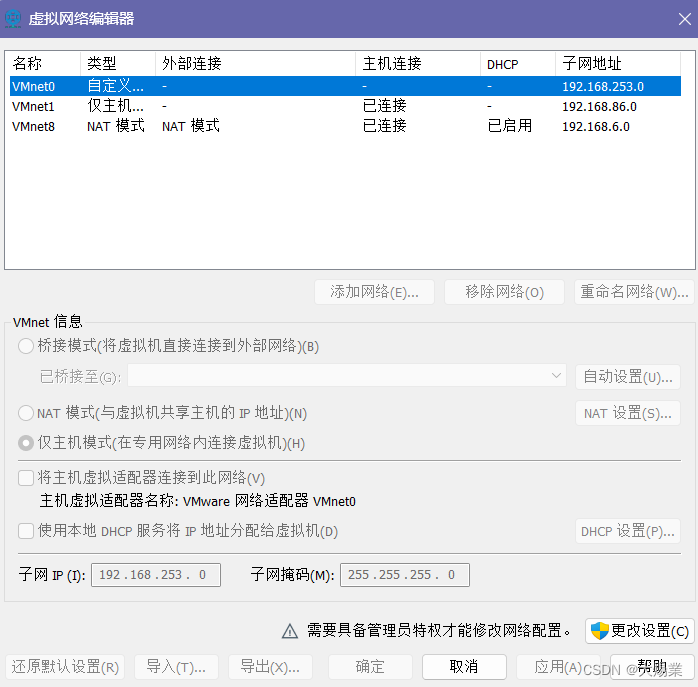This screenshot has height=687, width=698.
Task: Click 已连接 cell in VMnet1 row
Action: [x=385, y=106]
